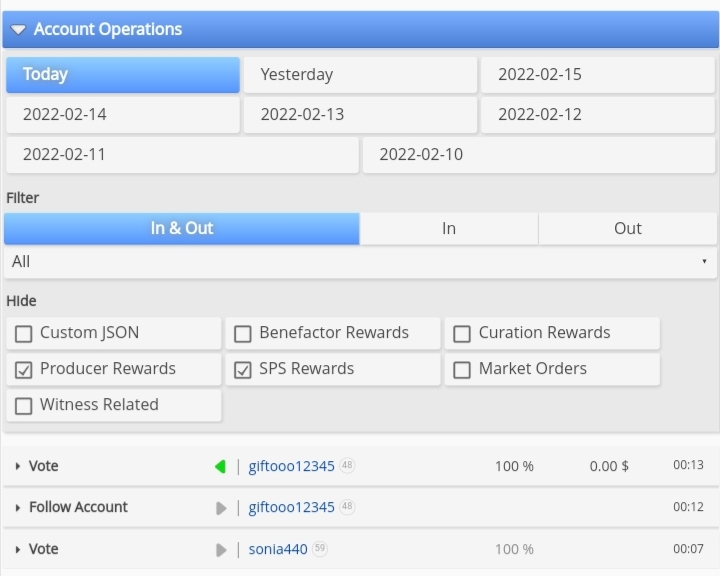The width and height of the screenshot is (720, 576).
Task: Uncheck Producer Rewards hiding
Action: 23,370
